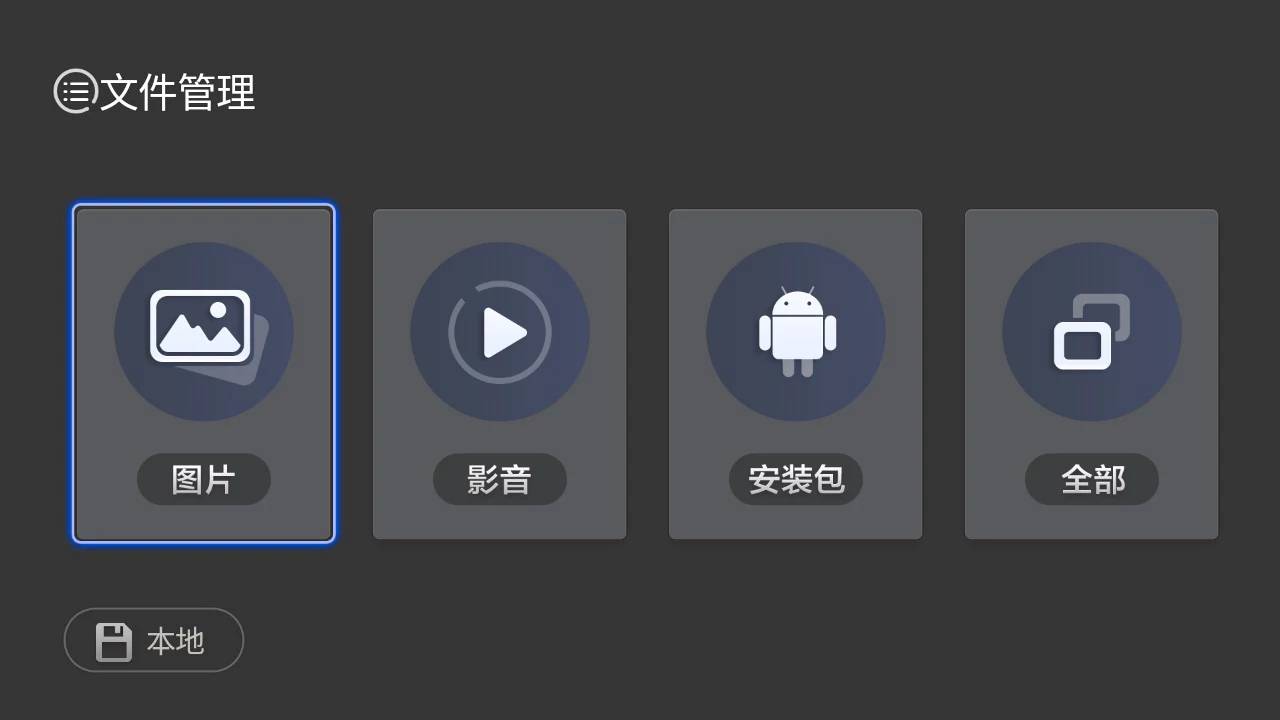Click the floppy disk icon in 本地
The width and height of the screenshot is (1280, 720).
[x=114, y=641]
